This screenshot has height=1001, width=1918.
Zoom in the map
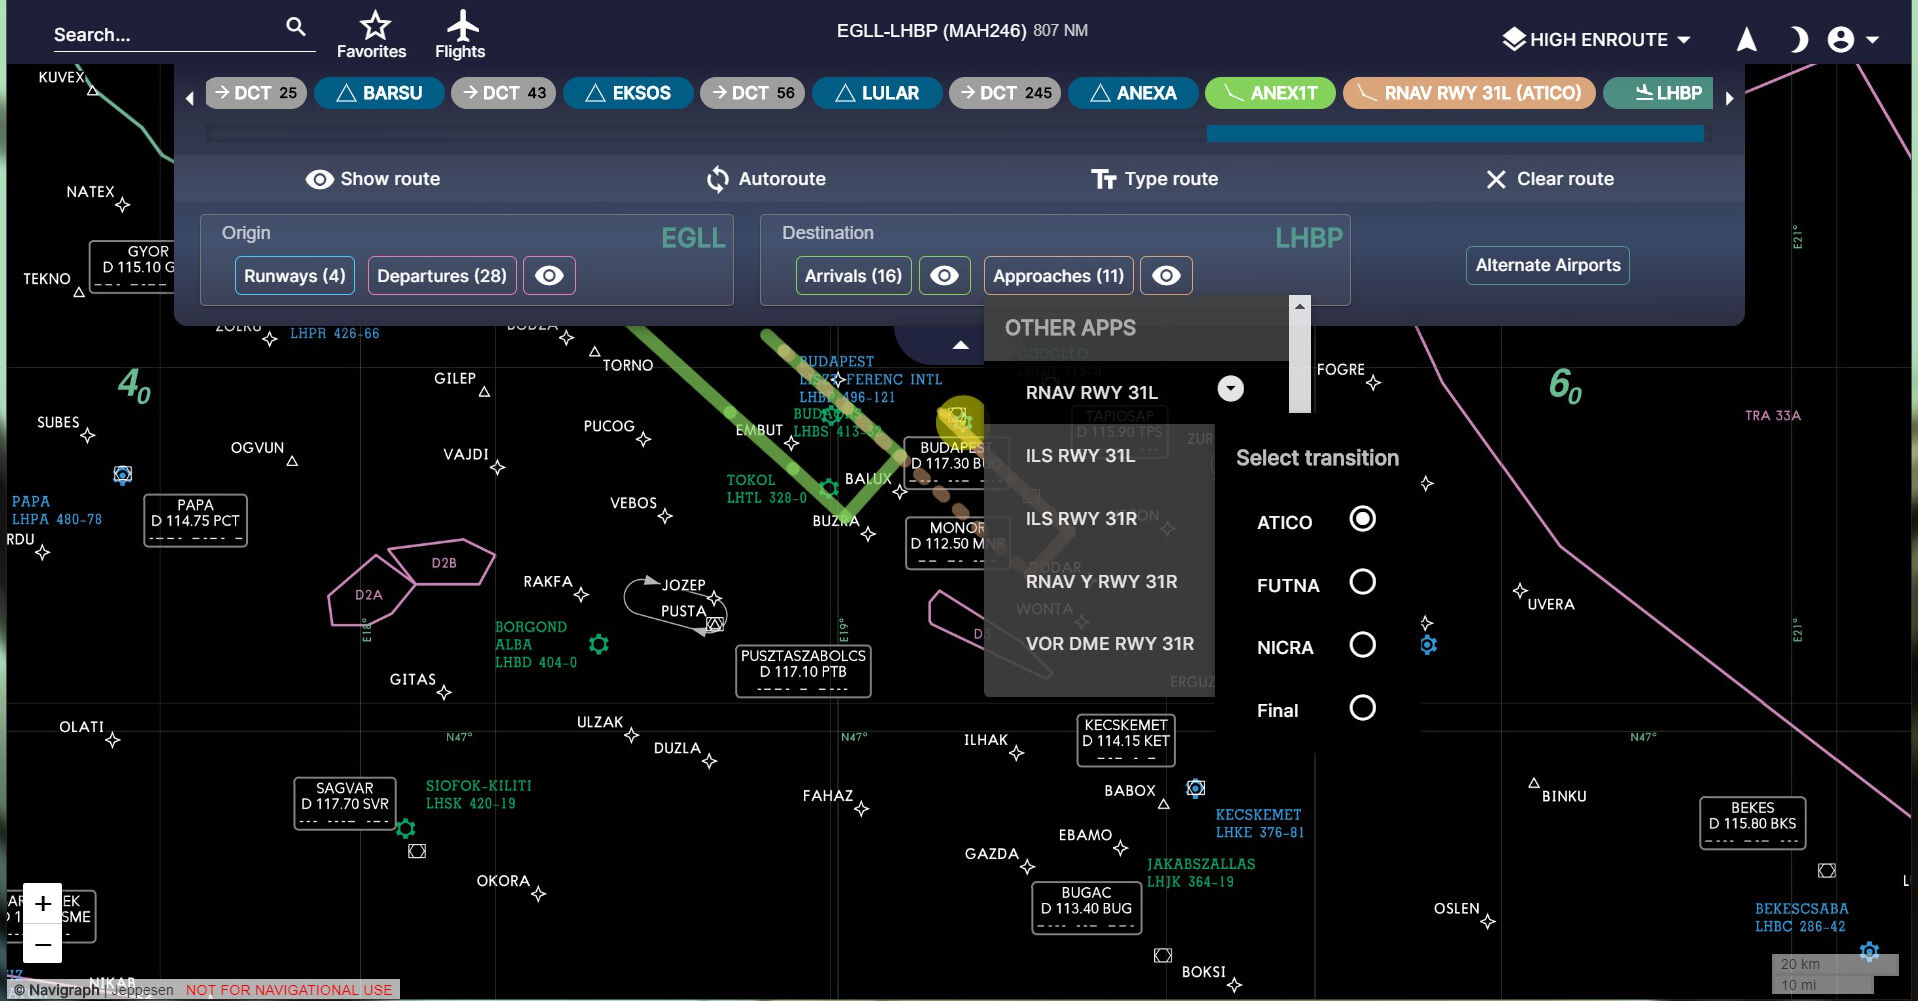coord(43,903)
